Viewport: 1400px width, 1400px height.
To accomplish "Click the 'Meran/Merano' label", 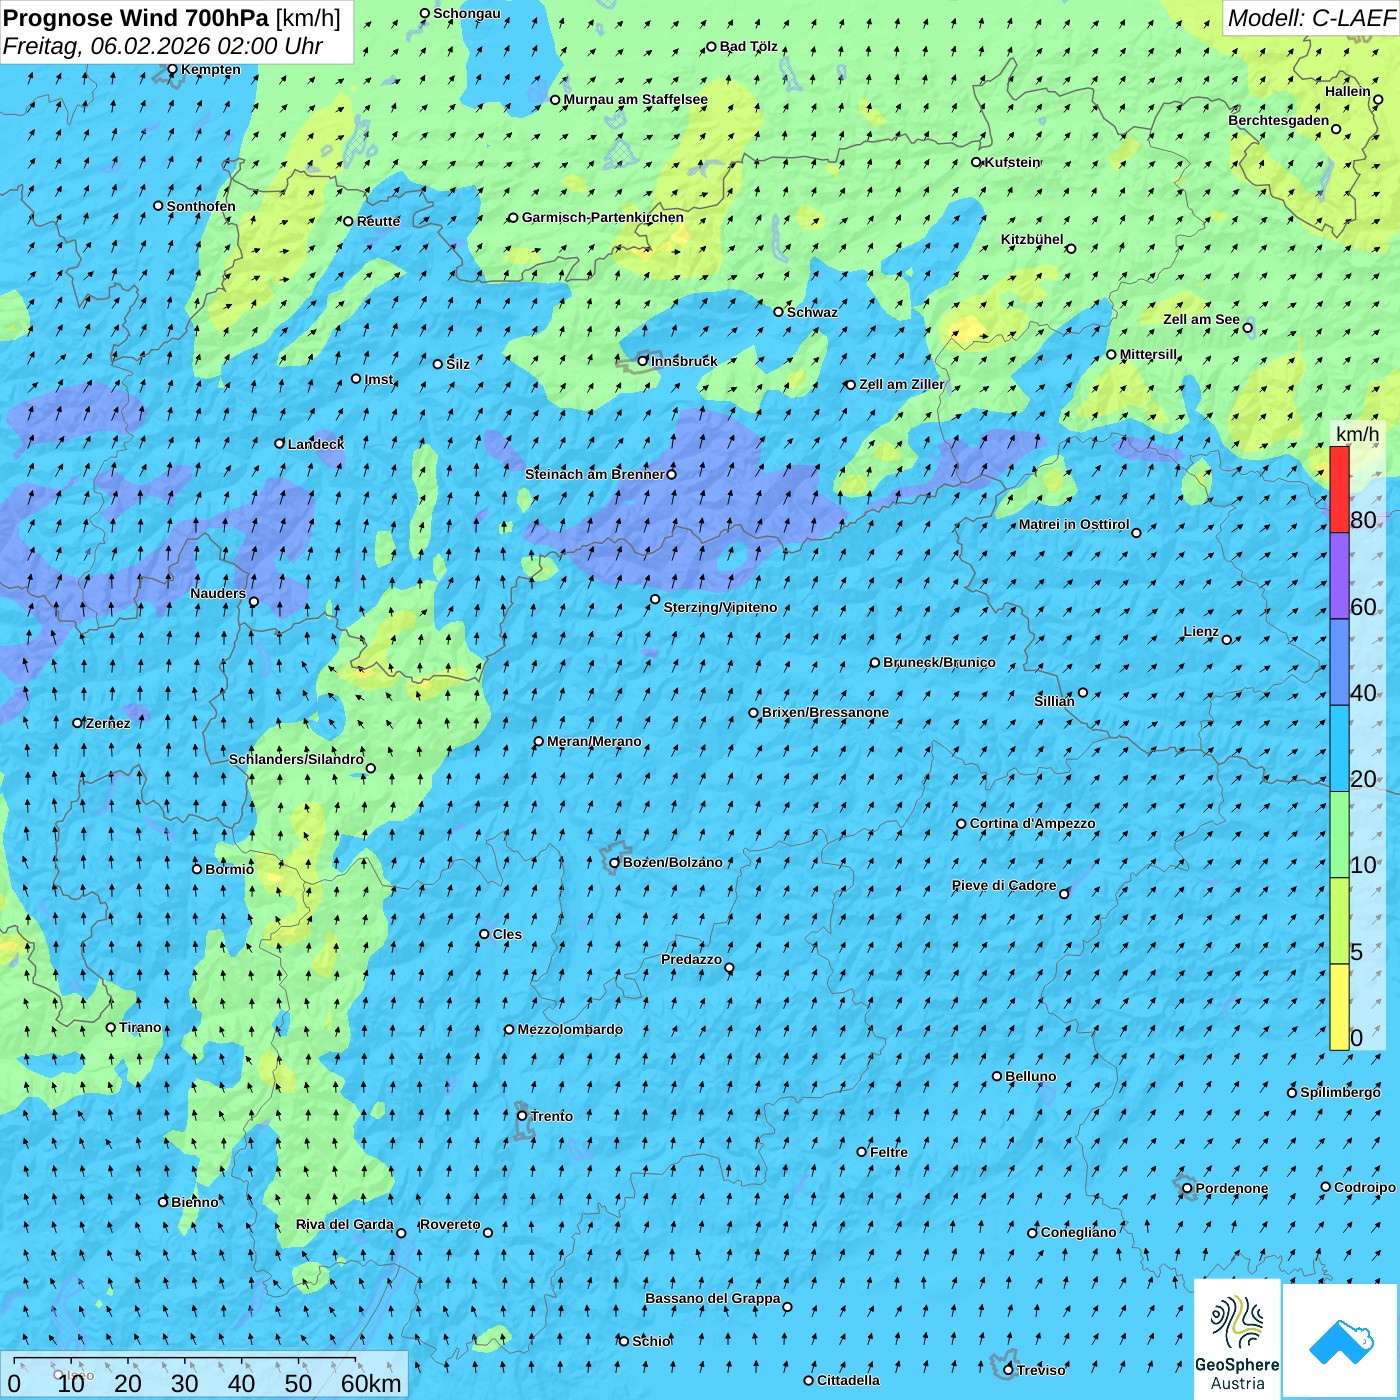I will click(x=594, y=741).
